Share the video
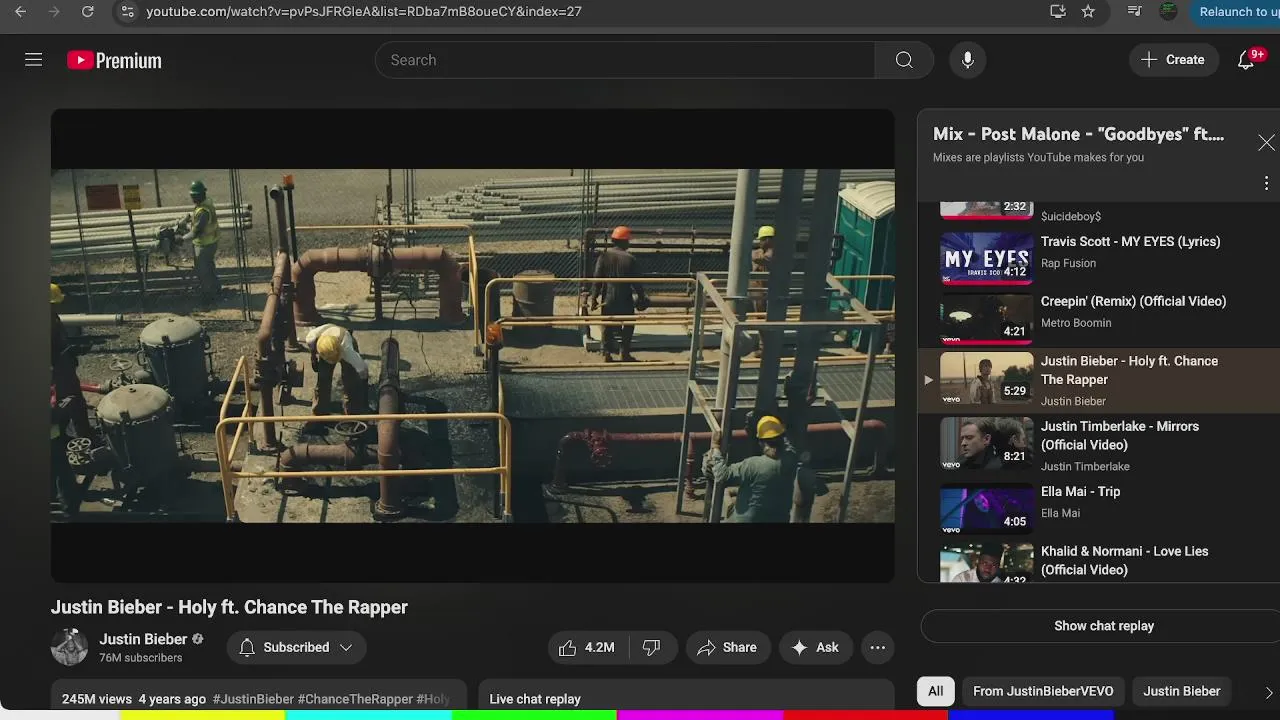 [728, 647]
